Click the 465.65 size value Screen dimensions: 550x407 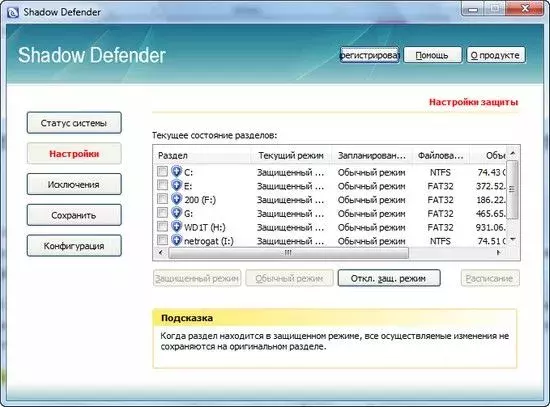(491, 214)
